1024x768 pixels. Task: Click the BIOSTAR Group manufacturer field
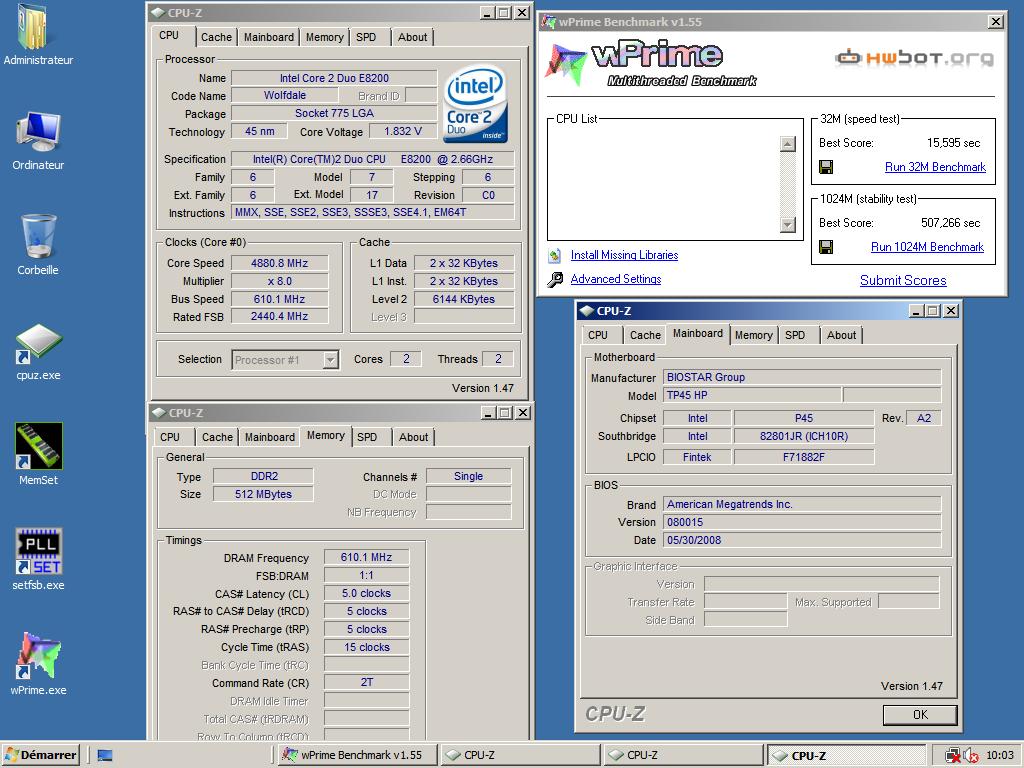coord(802,377)
